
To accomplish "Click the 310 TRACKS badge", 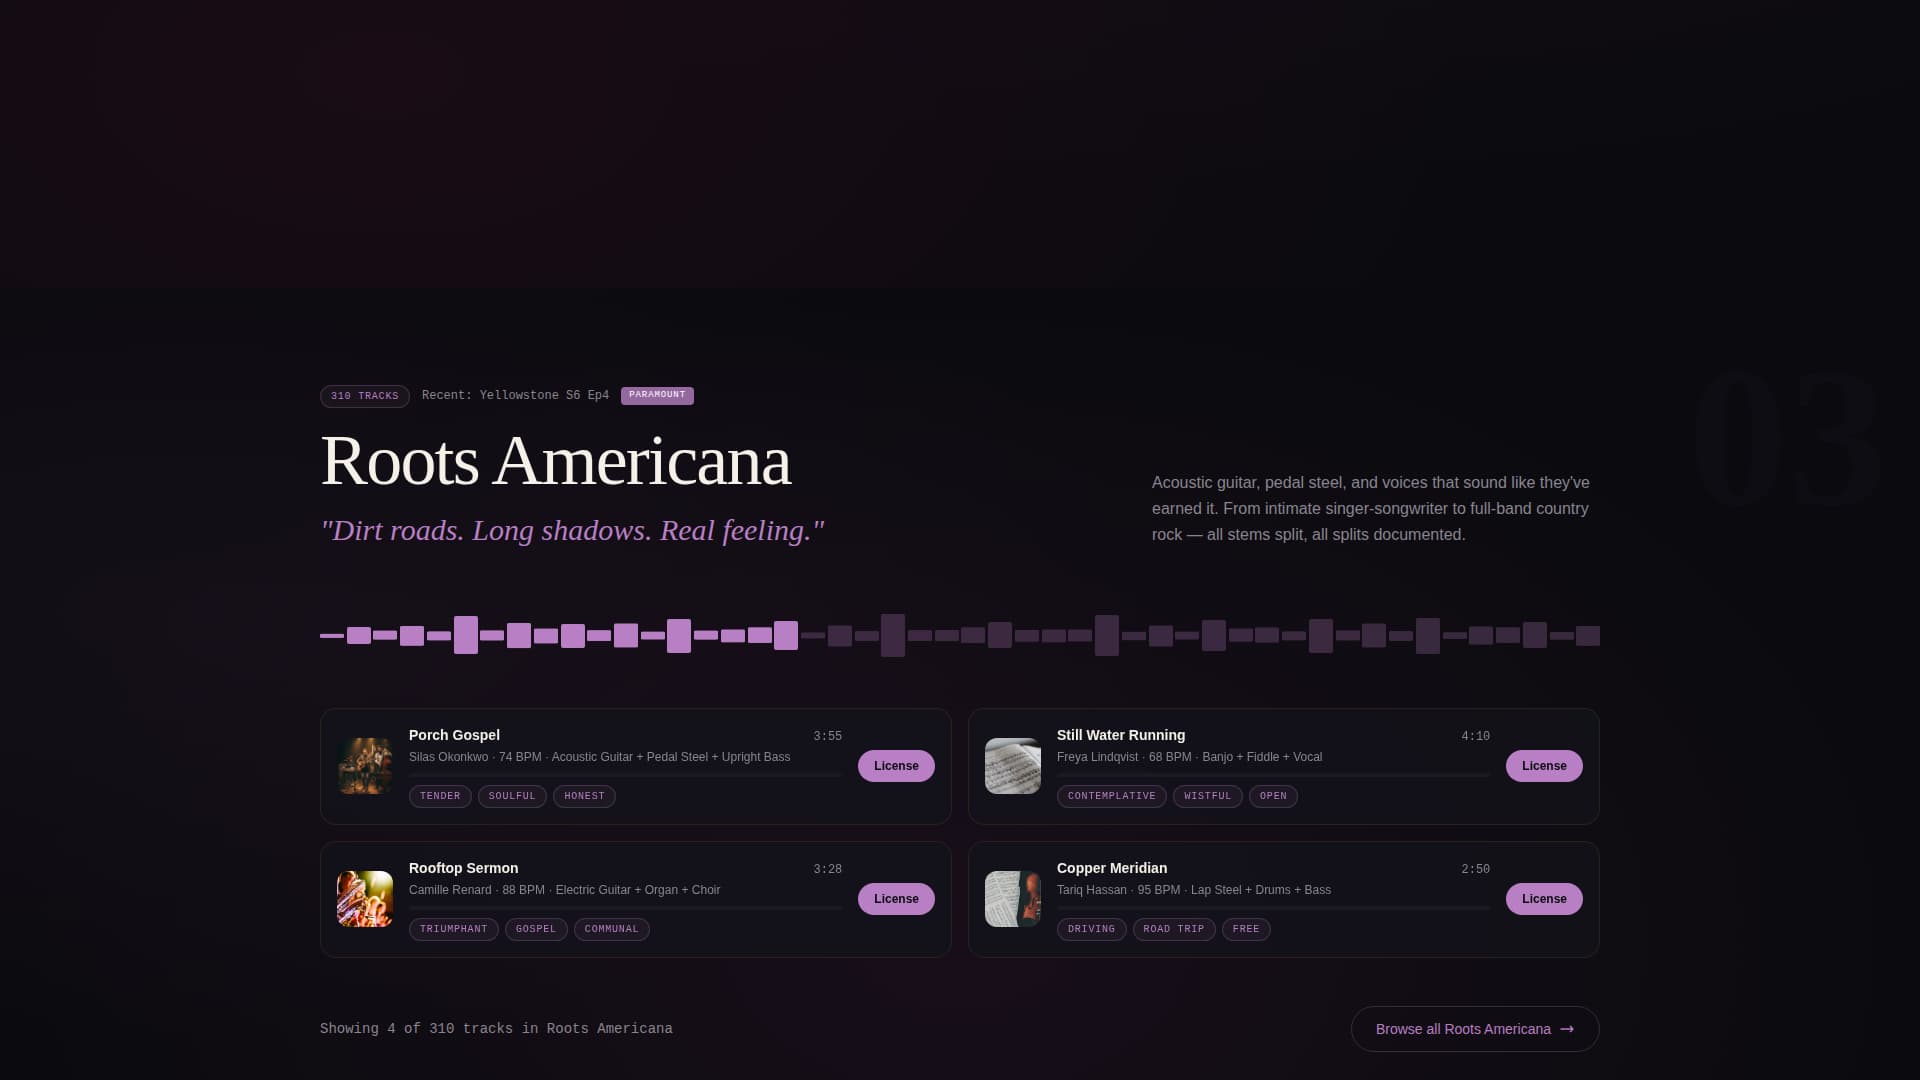I will [364, 395].
